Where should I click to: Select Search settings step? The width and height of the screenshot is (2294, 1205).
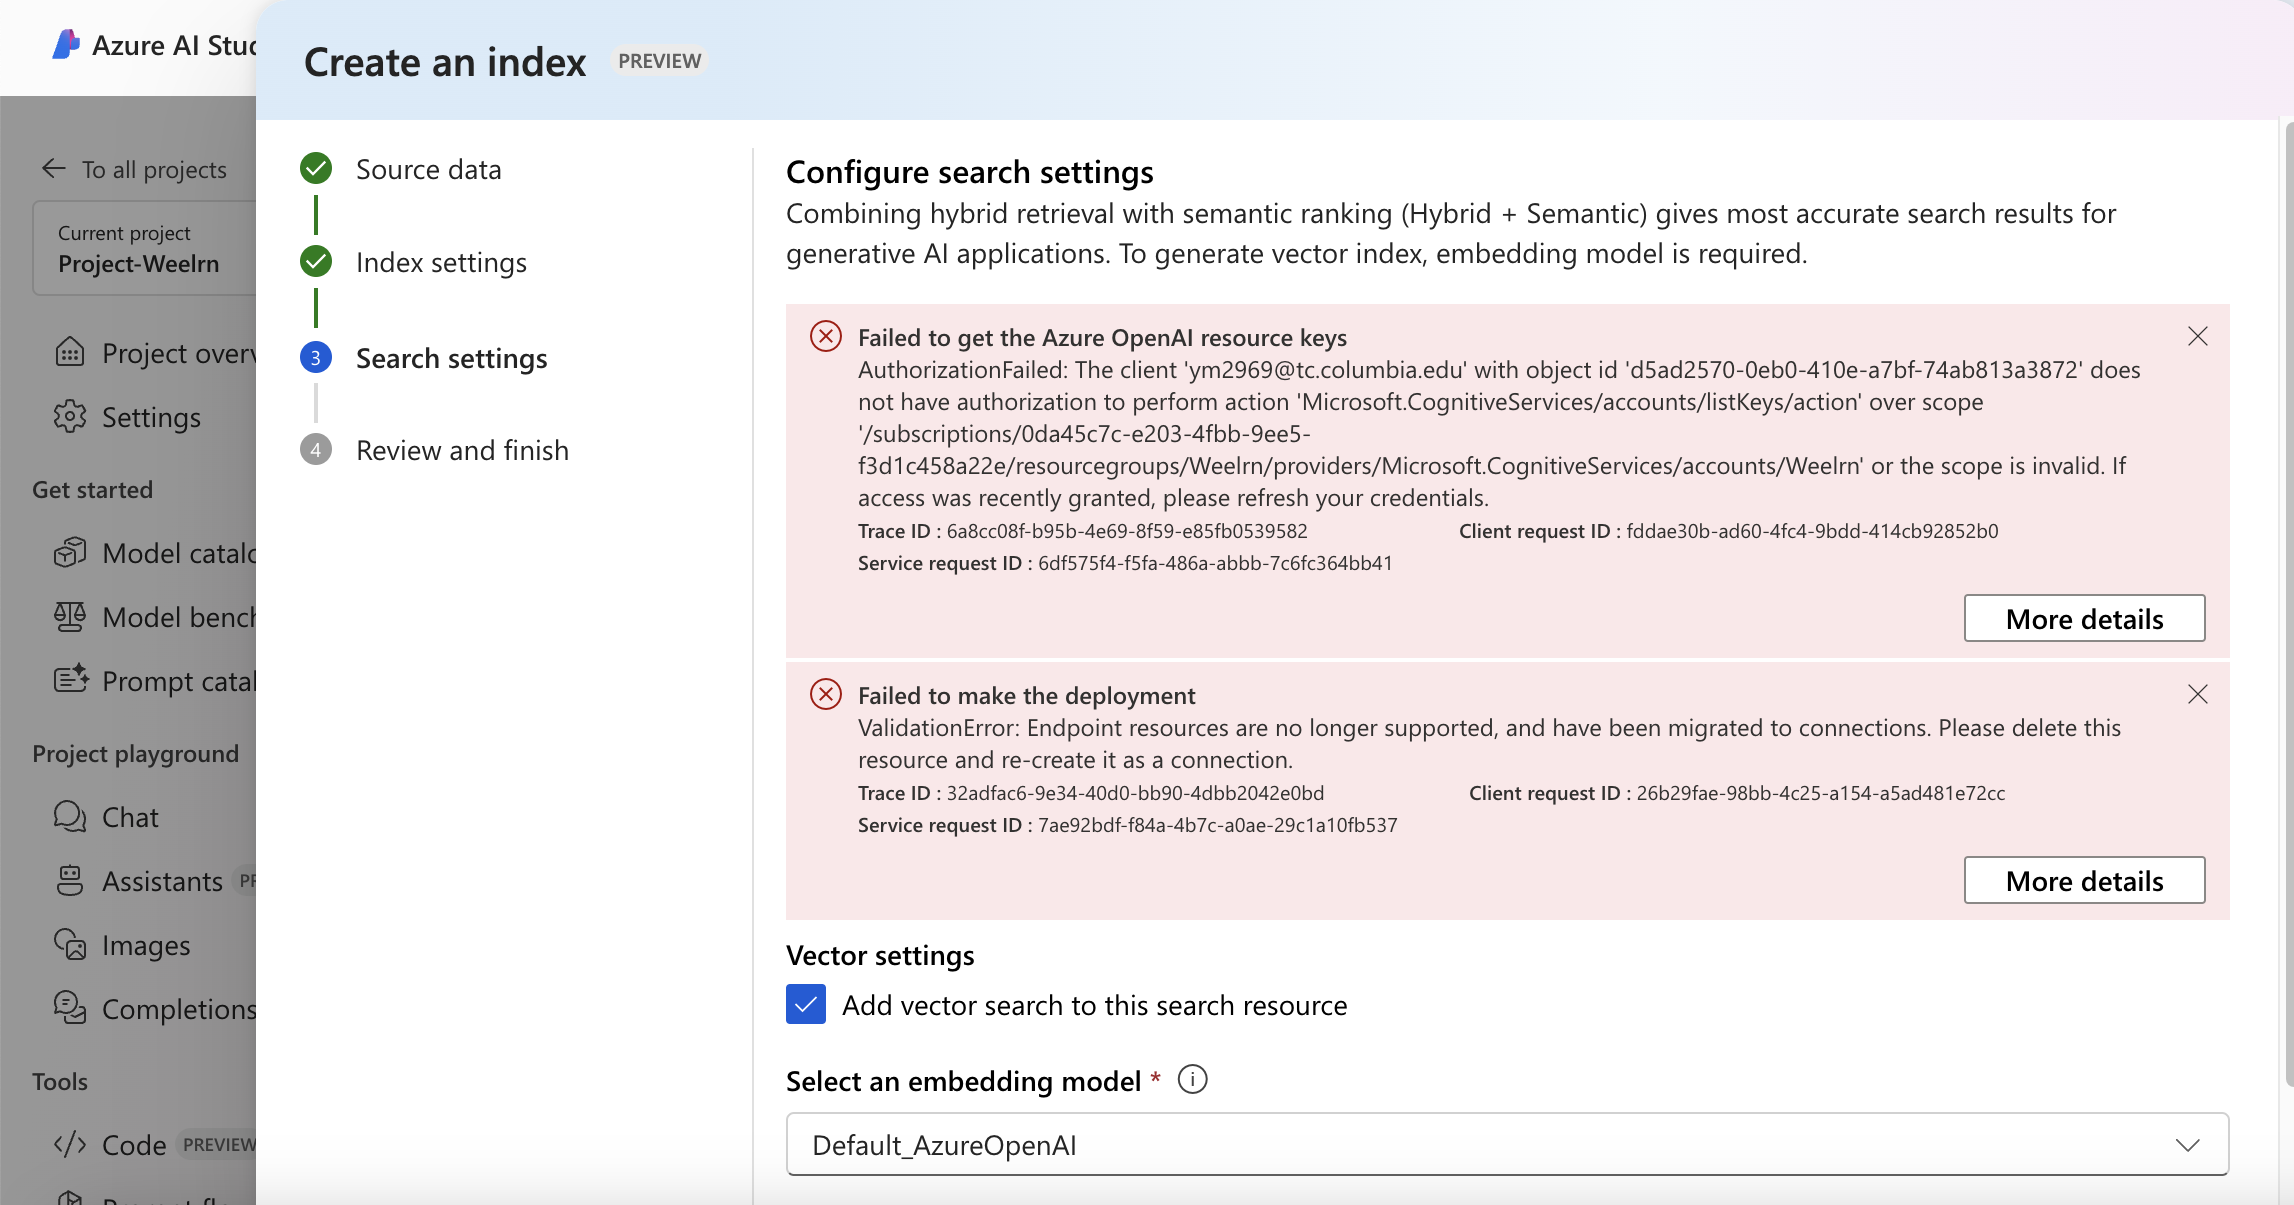pyautogui.click(x=451, y=358)
